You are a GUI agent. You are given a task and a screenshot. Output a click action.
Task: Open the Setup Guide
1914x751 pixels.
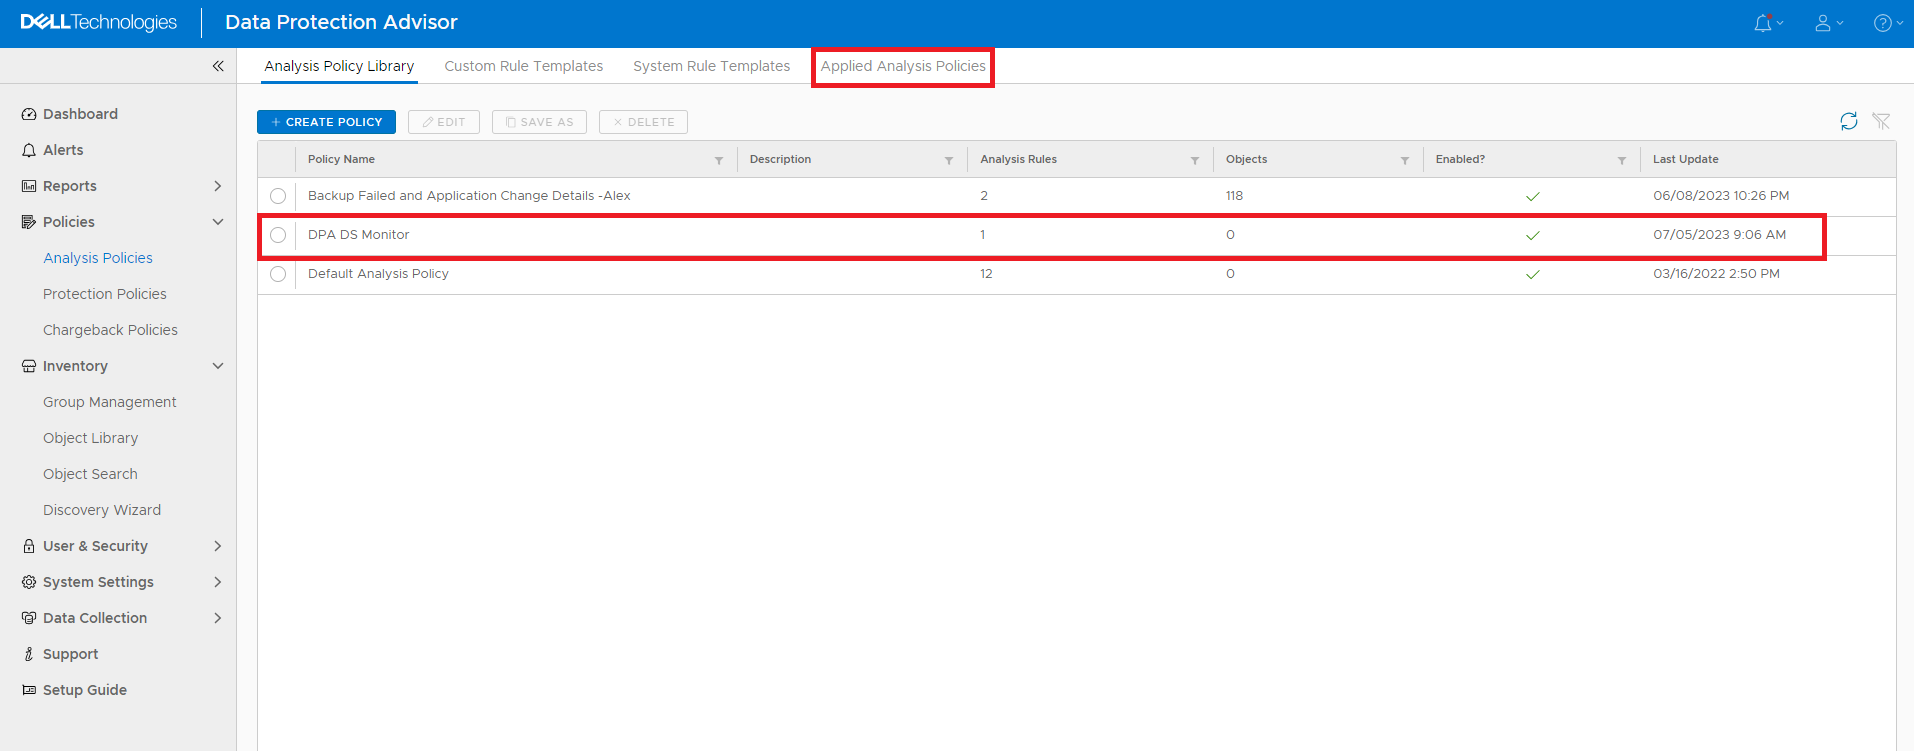pos(85,690)
